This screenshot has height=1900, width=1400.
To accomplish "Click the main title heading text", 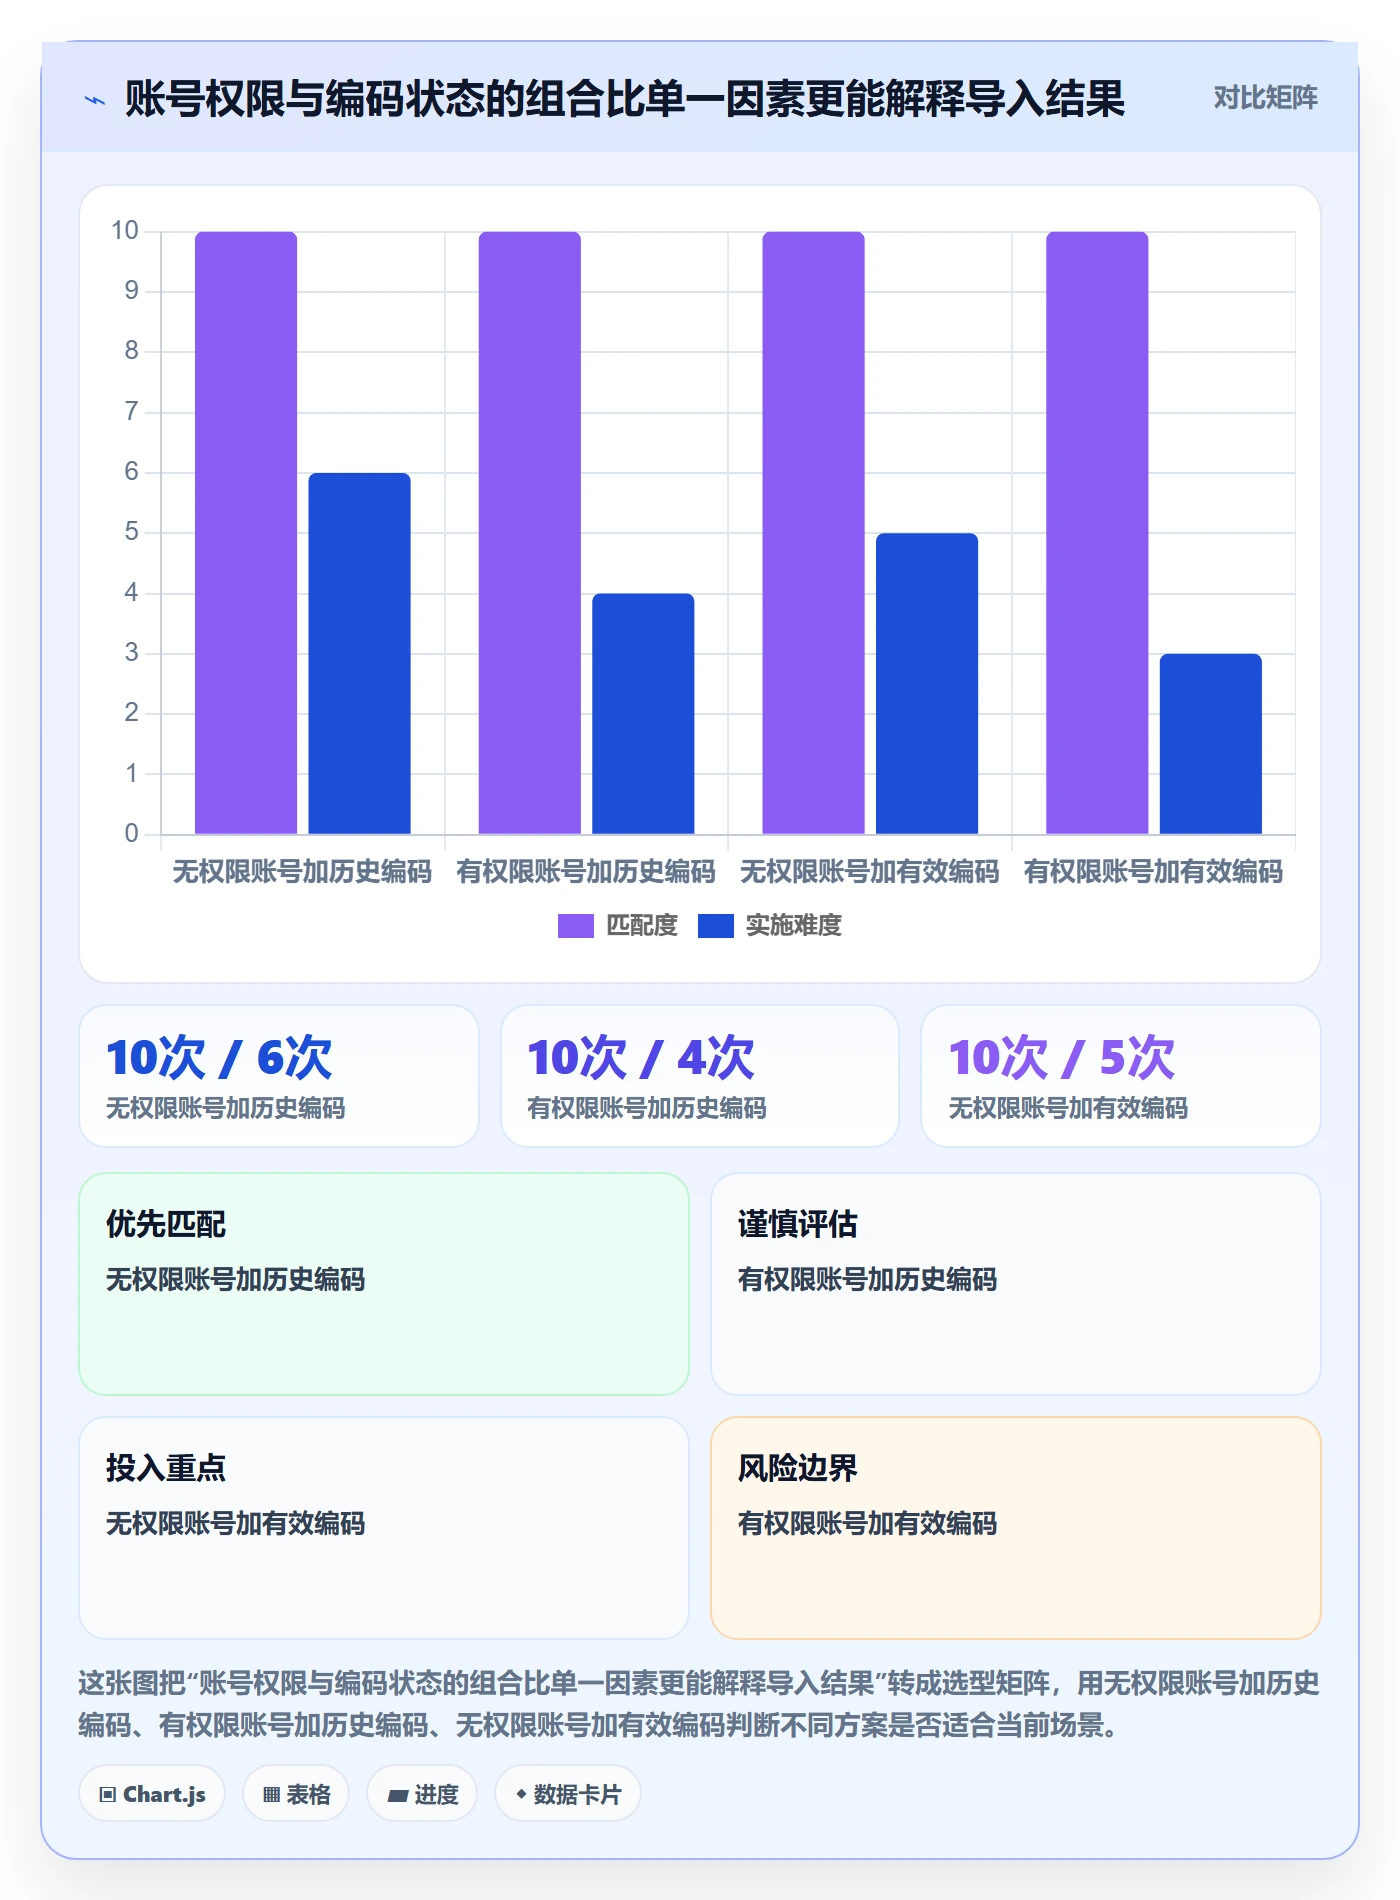I will coord(625,99).
